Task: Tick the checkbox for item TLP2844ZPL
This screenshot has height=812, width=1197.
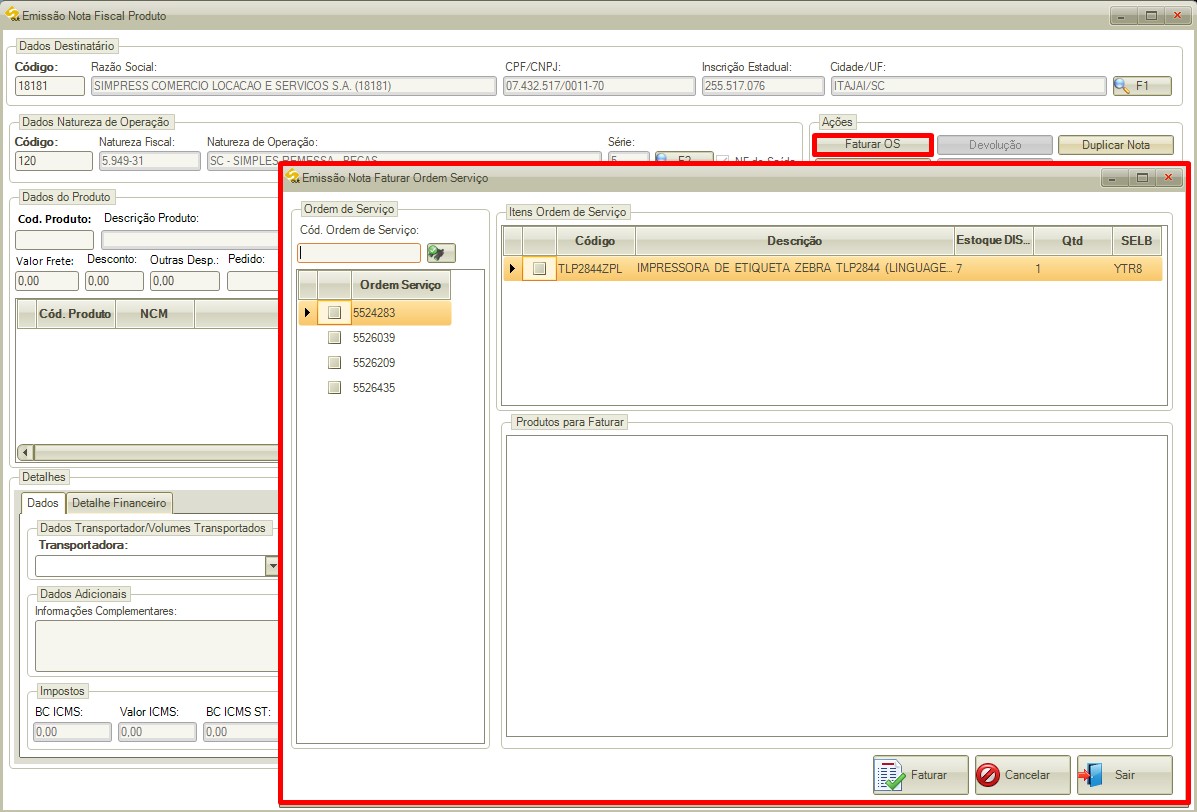Action: point(540,269)
